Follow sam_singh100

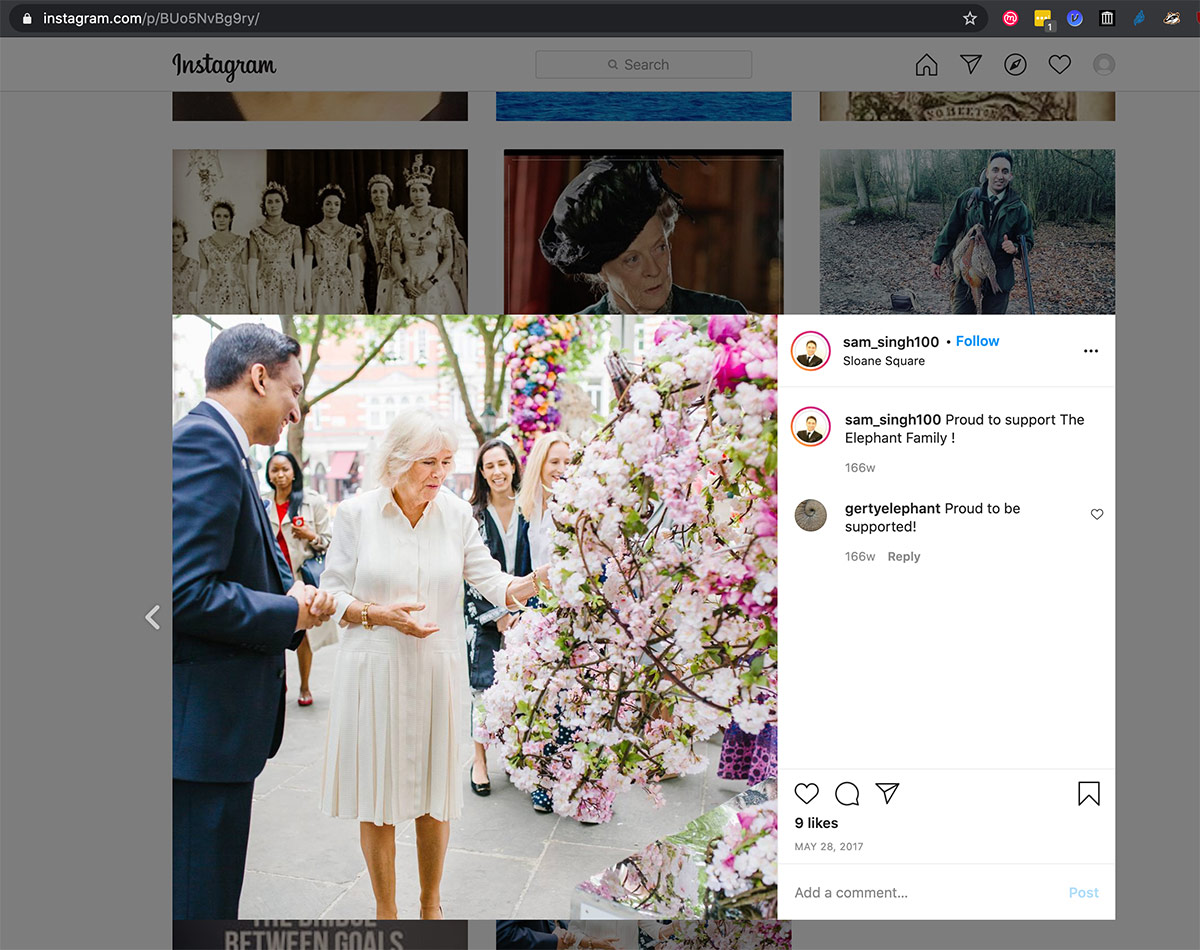977,341
